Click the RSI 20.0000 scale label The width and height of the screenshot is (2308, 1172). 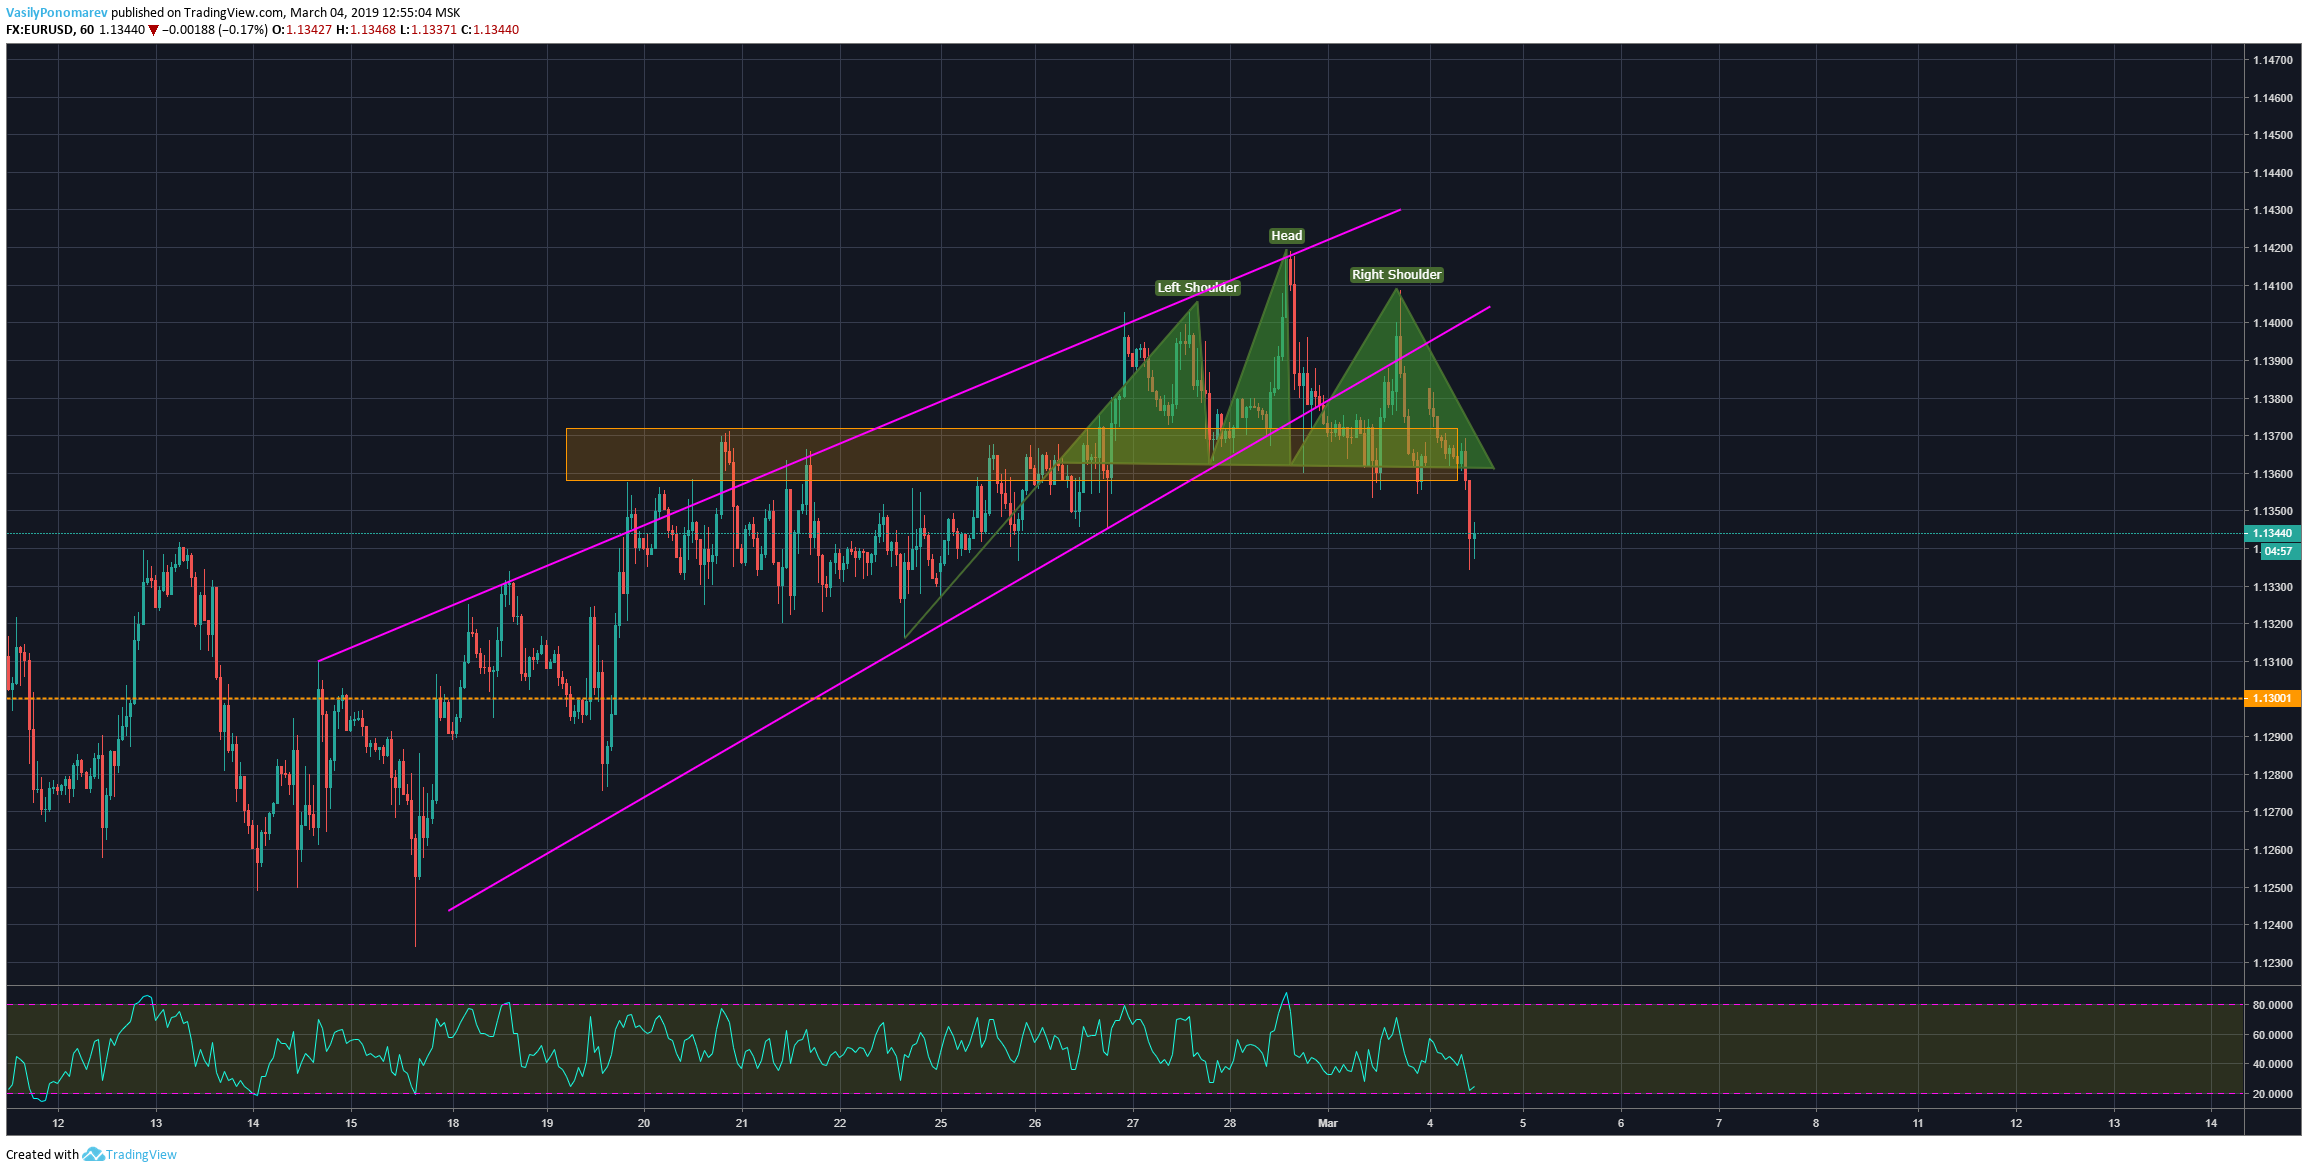point(2272,1094)
